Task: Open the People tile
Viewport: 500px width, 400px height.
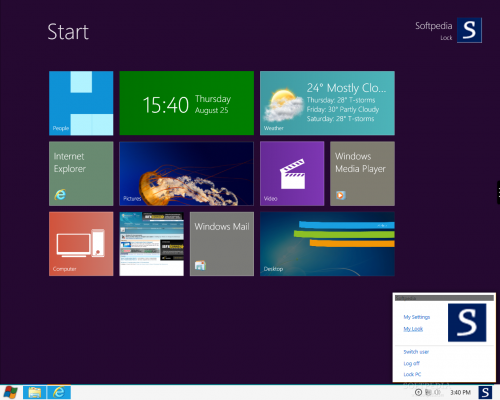Action: coord(81,103)
